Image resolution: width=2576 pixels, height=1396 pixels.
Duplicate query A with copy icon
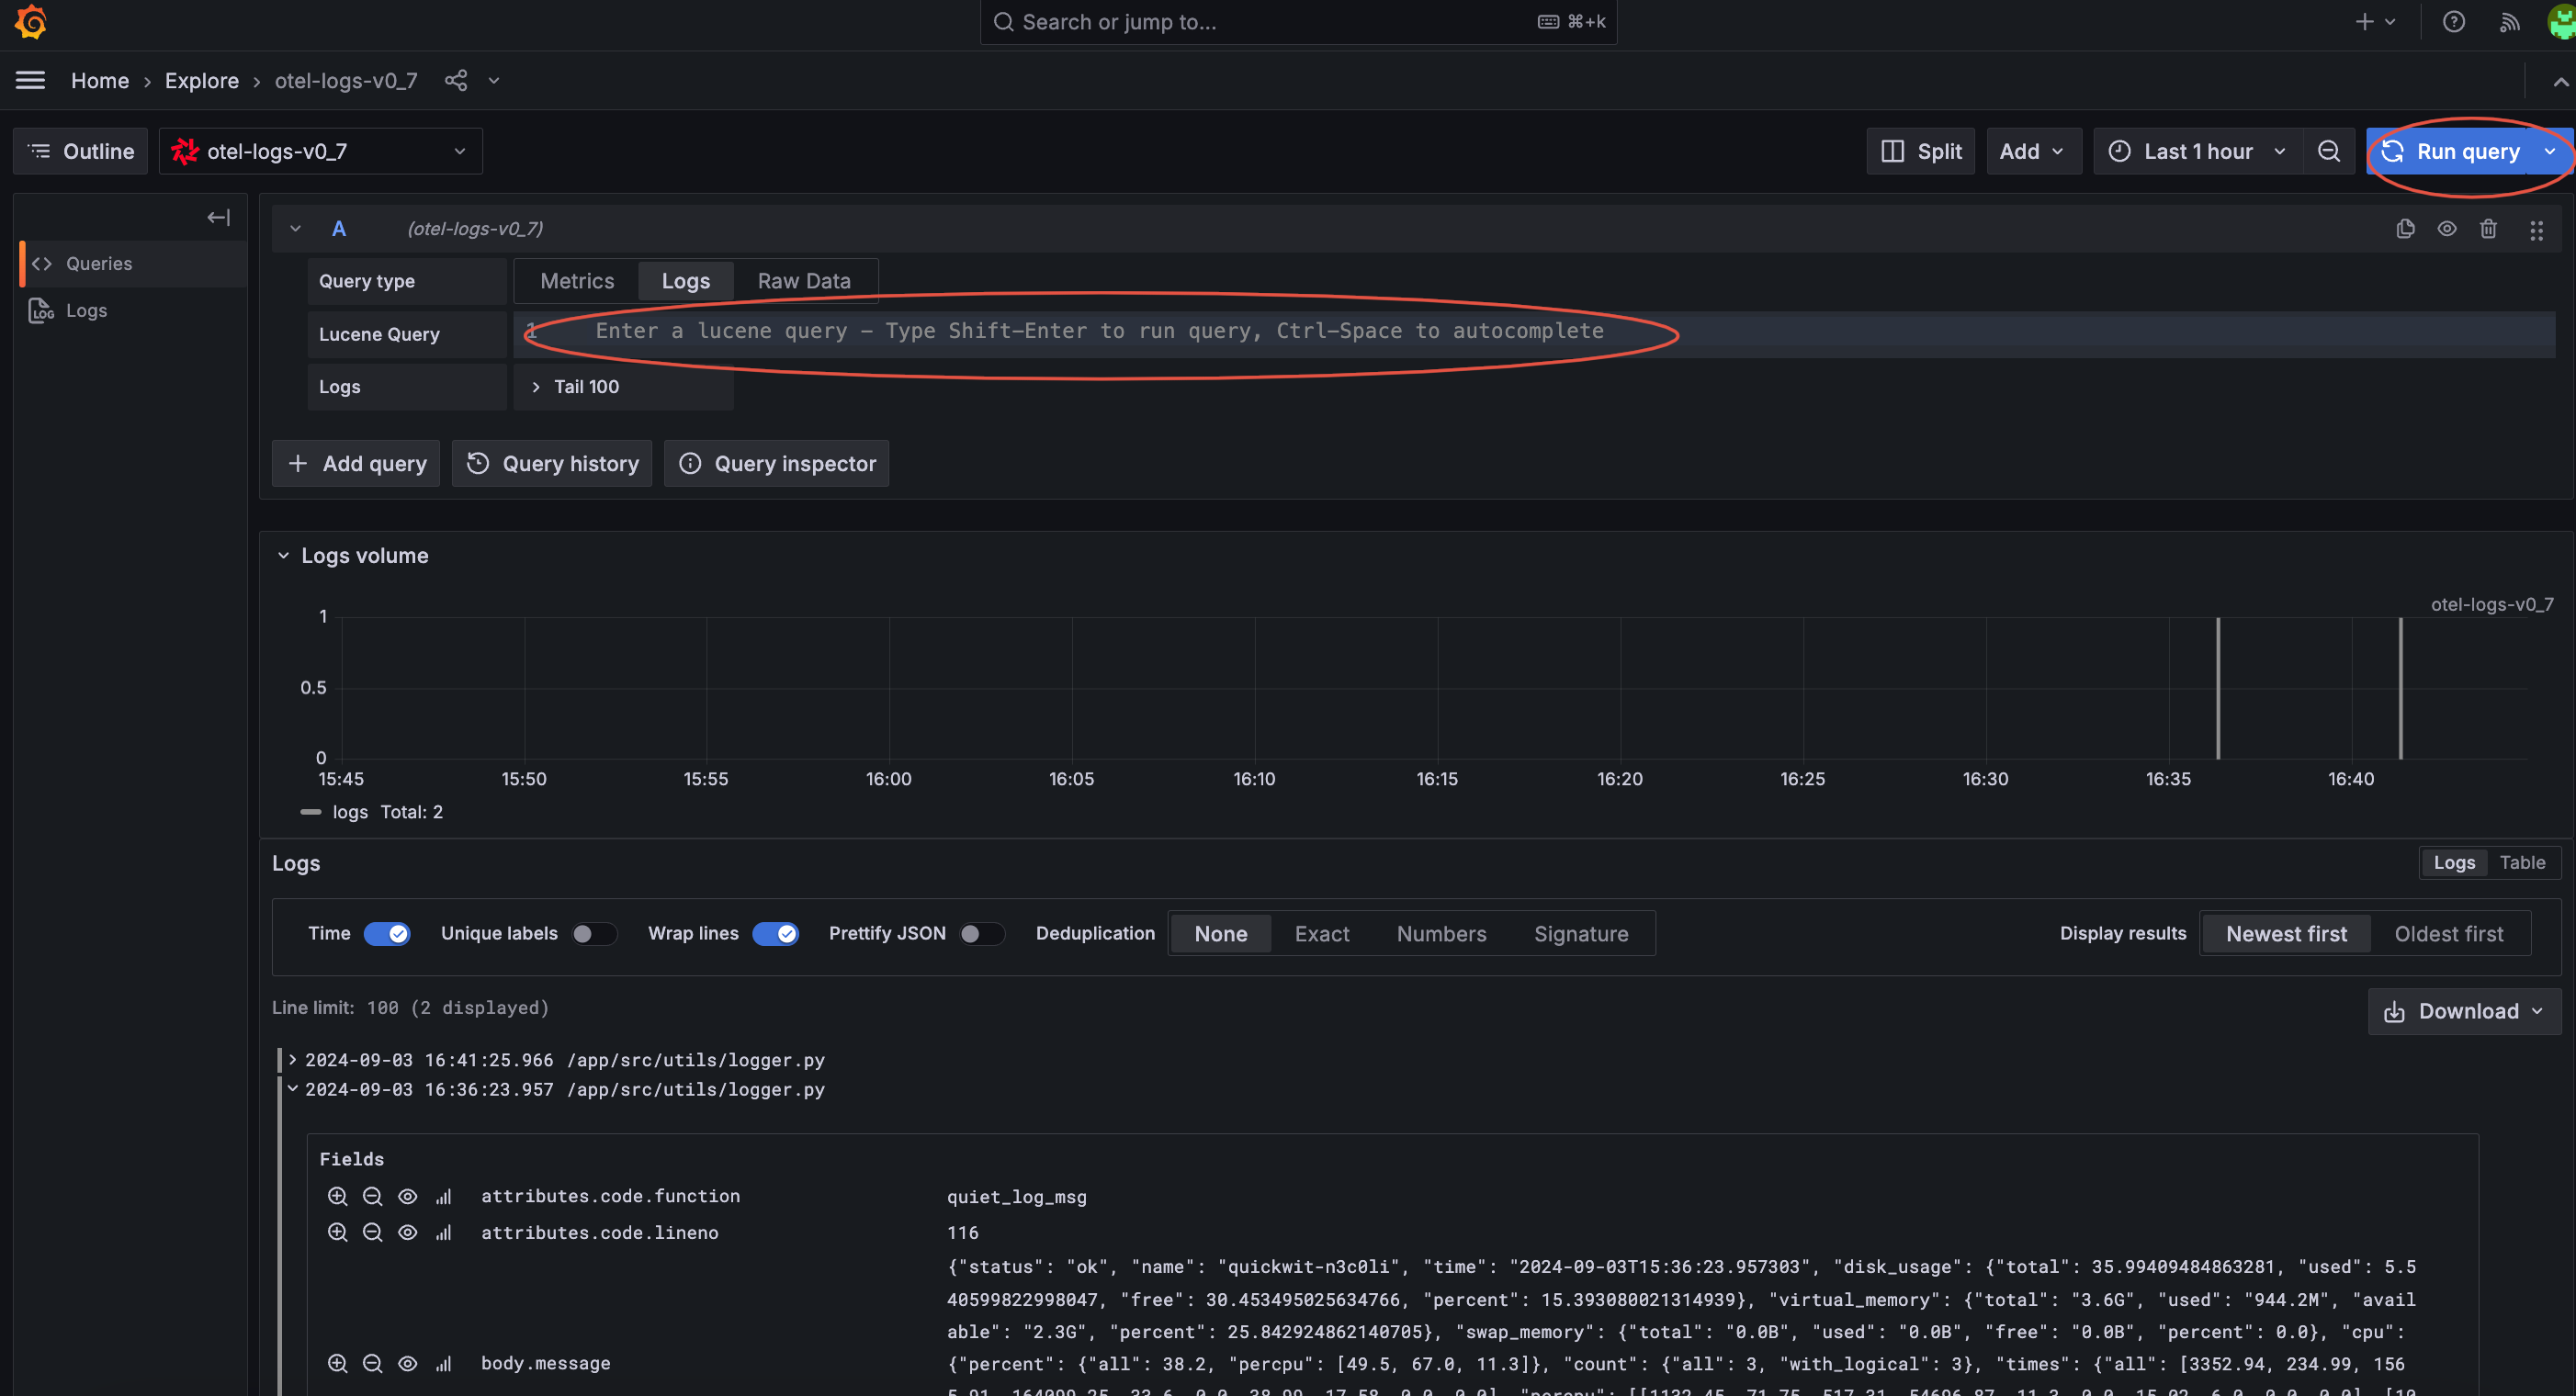point(2405,229)
